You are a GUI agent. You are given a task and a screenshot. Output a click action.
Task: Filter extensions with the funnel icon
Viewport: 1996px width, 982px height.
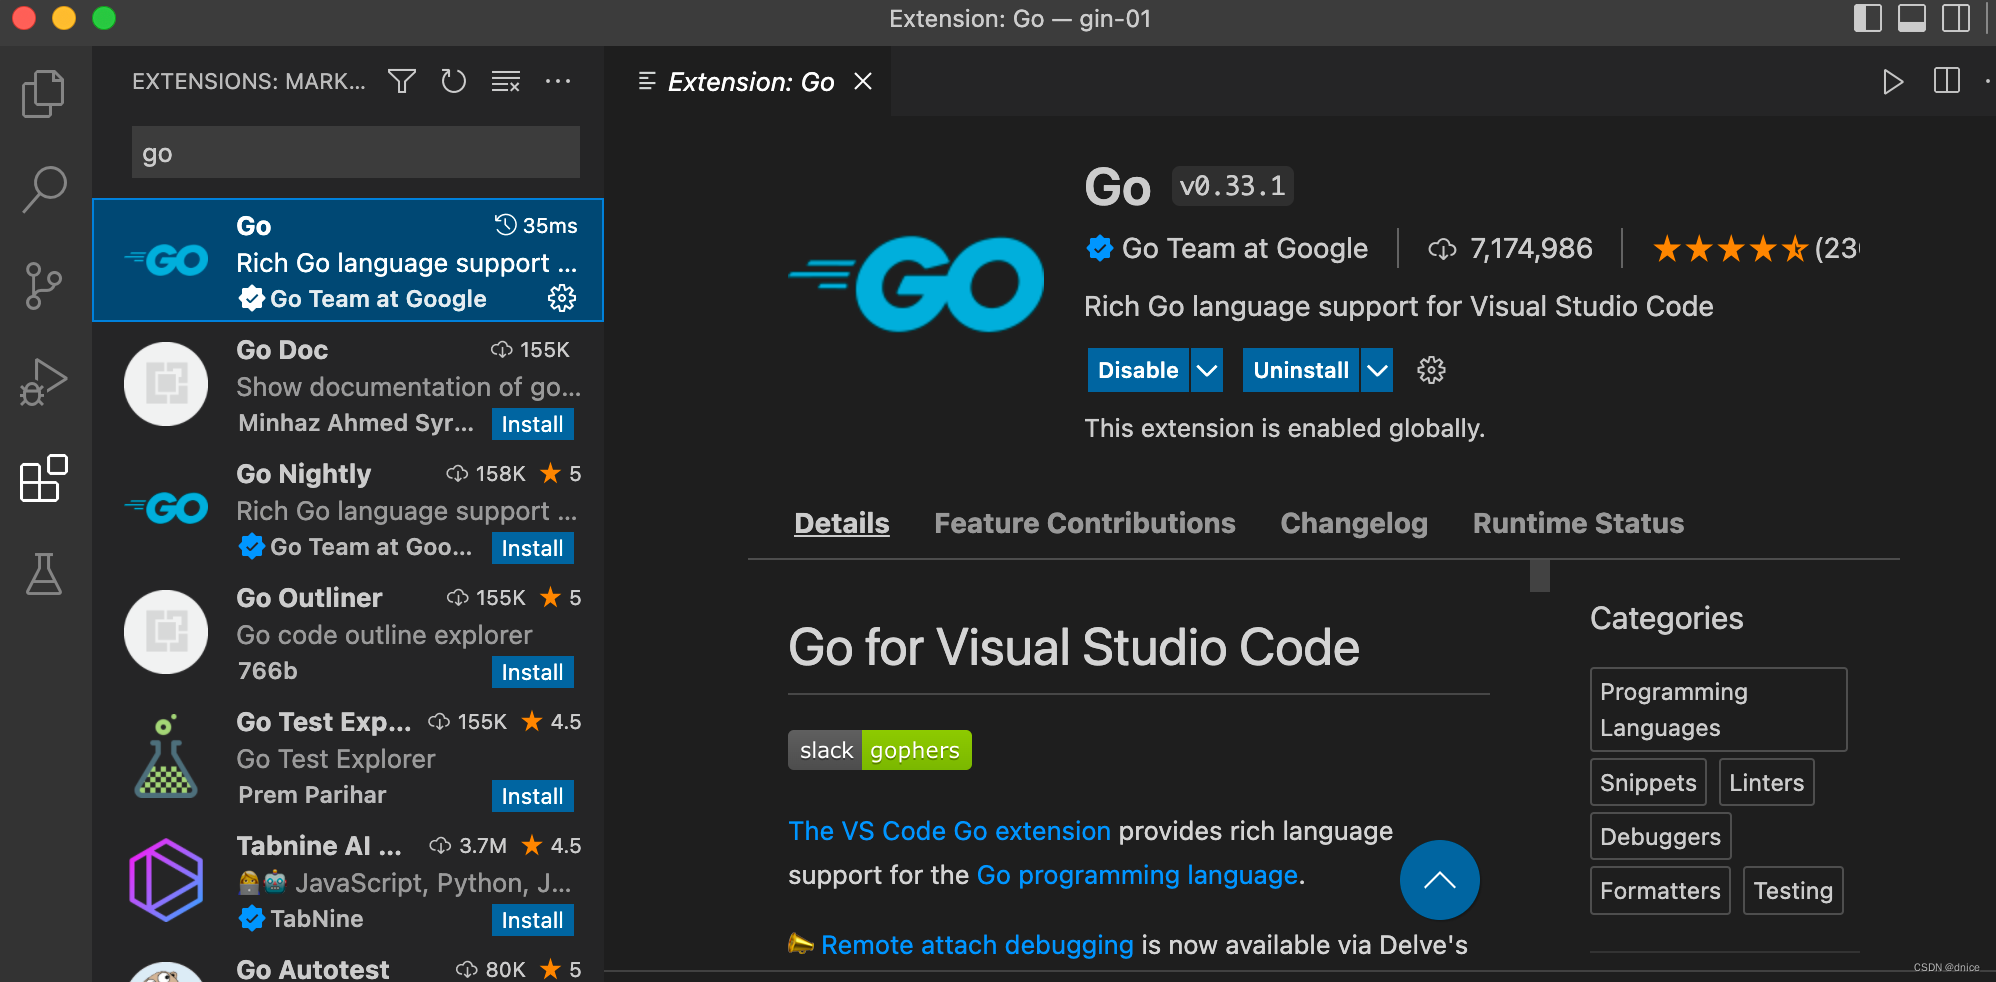[x=402, y=81]
